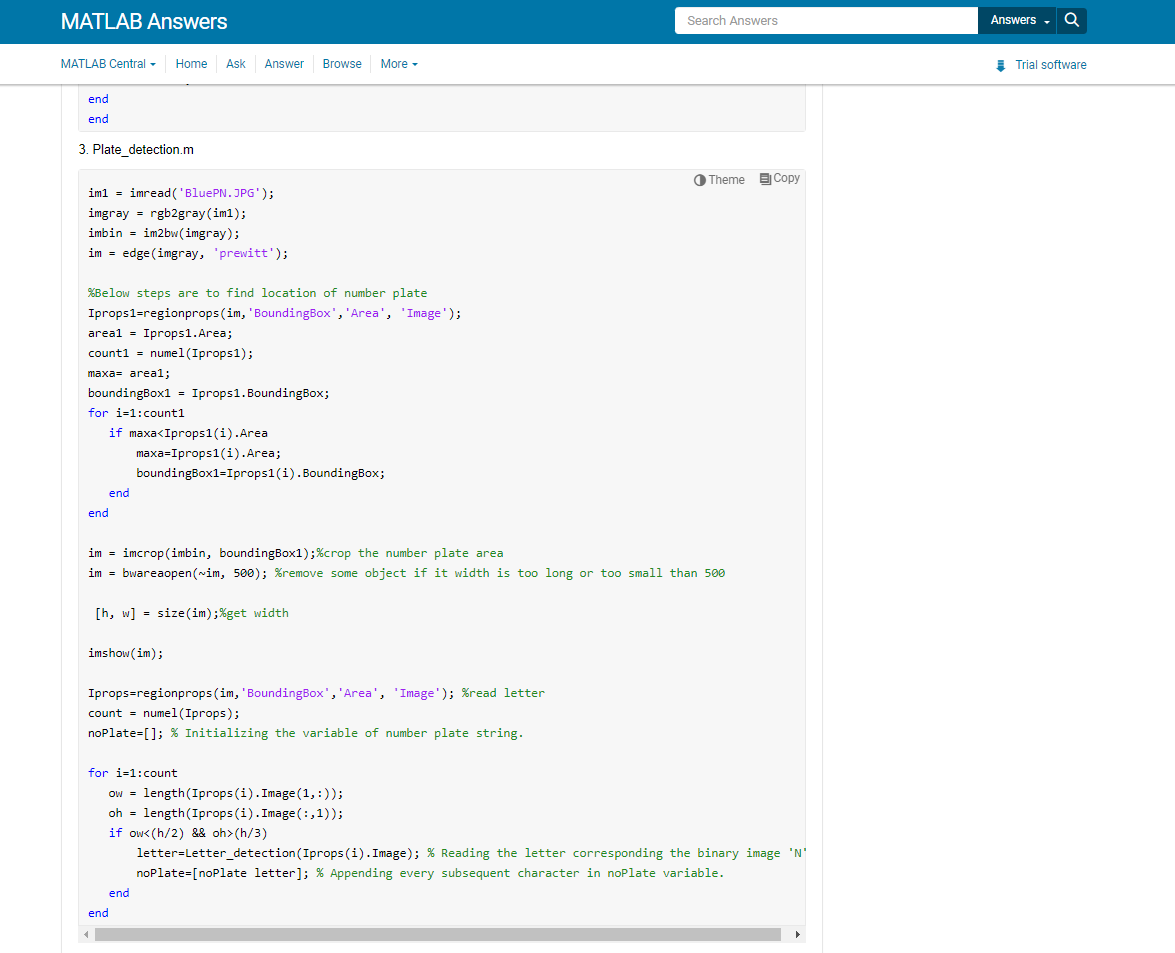Open the Browse page
The height and width of the screenshot is (953, 1175).
(342, 64)
